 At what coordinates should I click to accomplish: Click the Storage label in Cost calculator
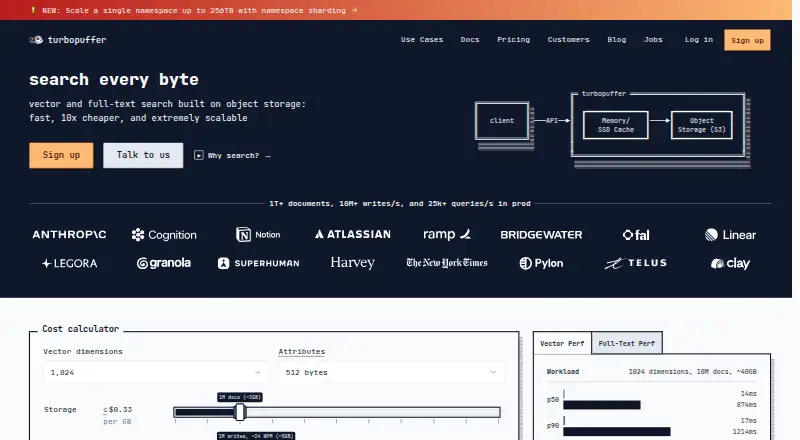(x=60, y=409)
